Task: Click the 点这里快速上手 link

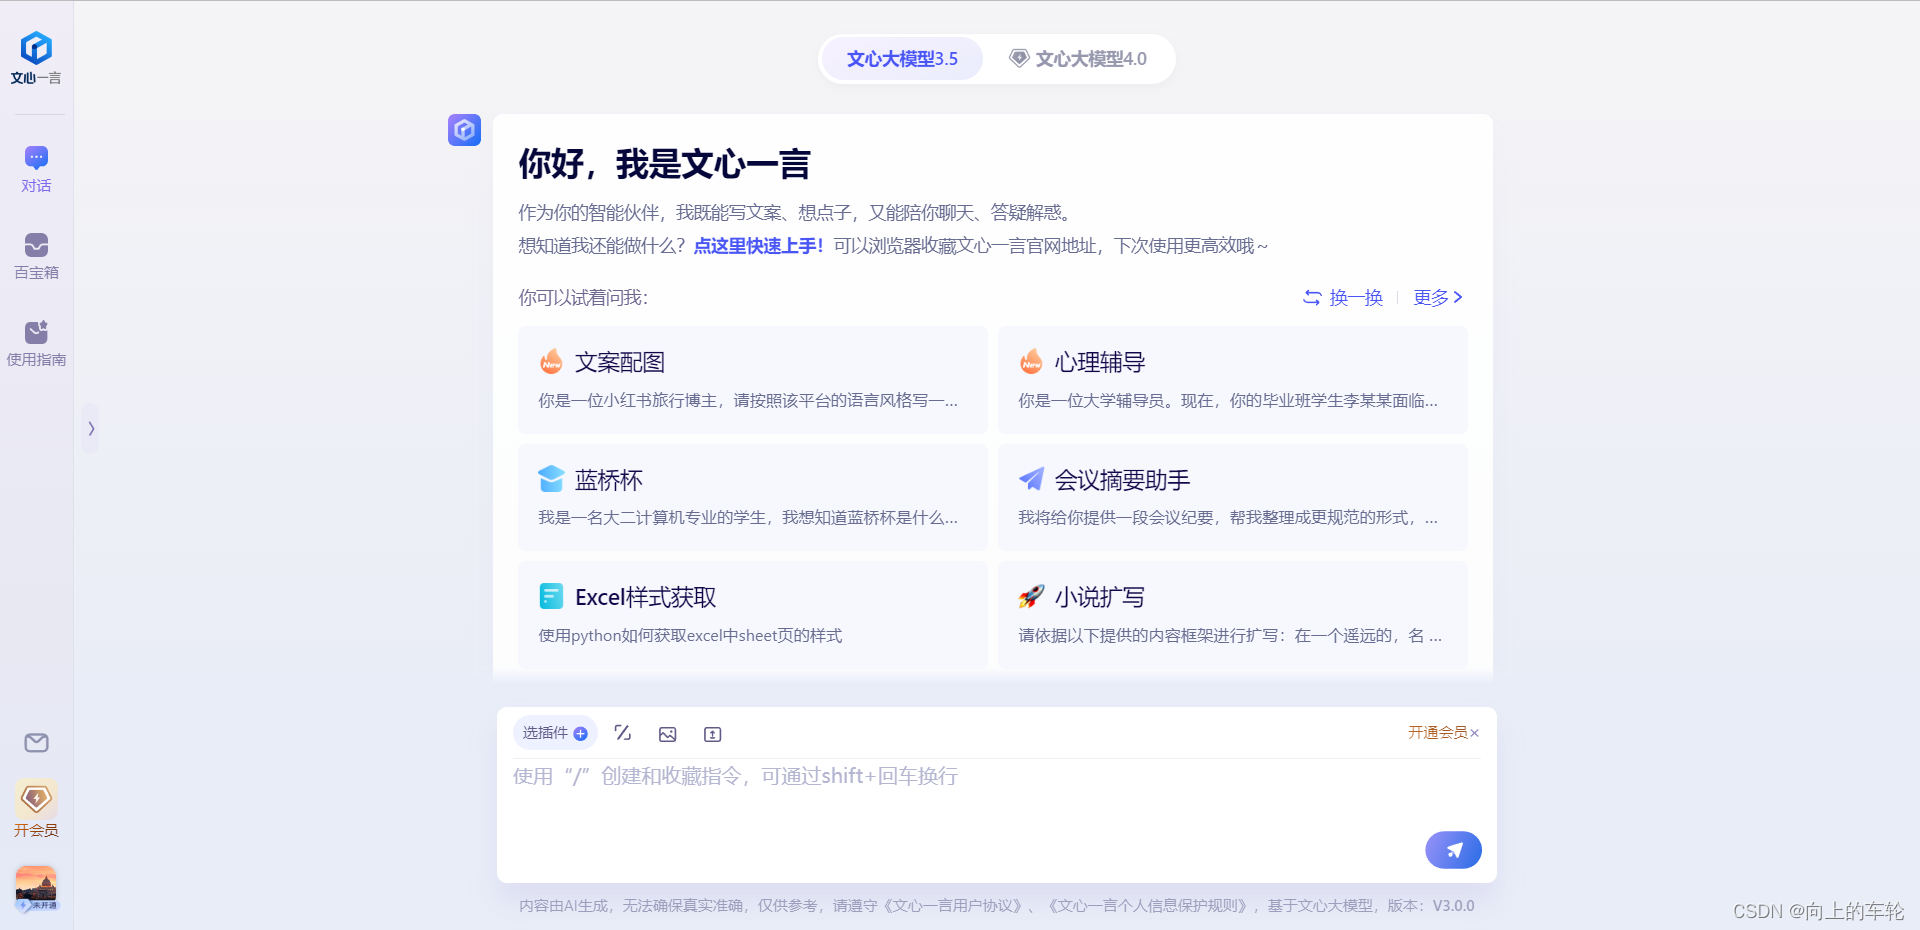Action: click(758, 246)
